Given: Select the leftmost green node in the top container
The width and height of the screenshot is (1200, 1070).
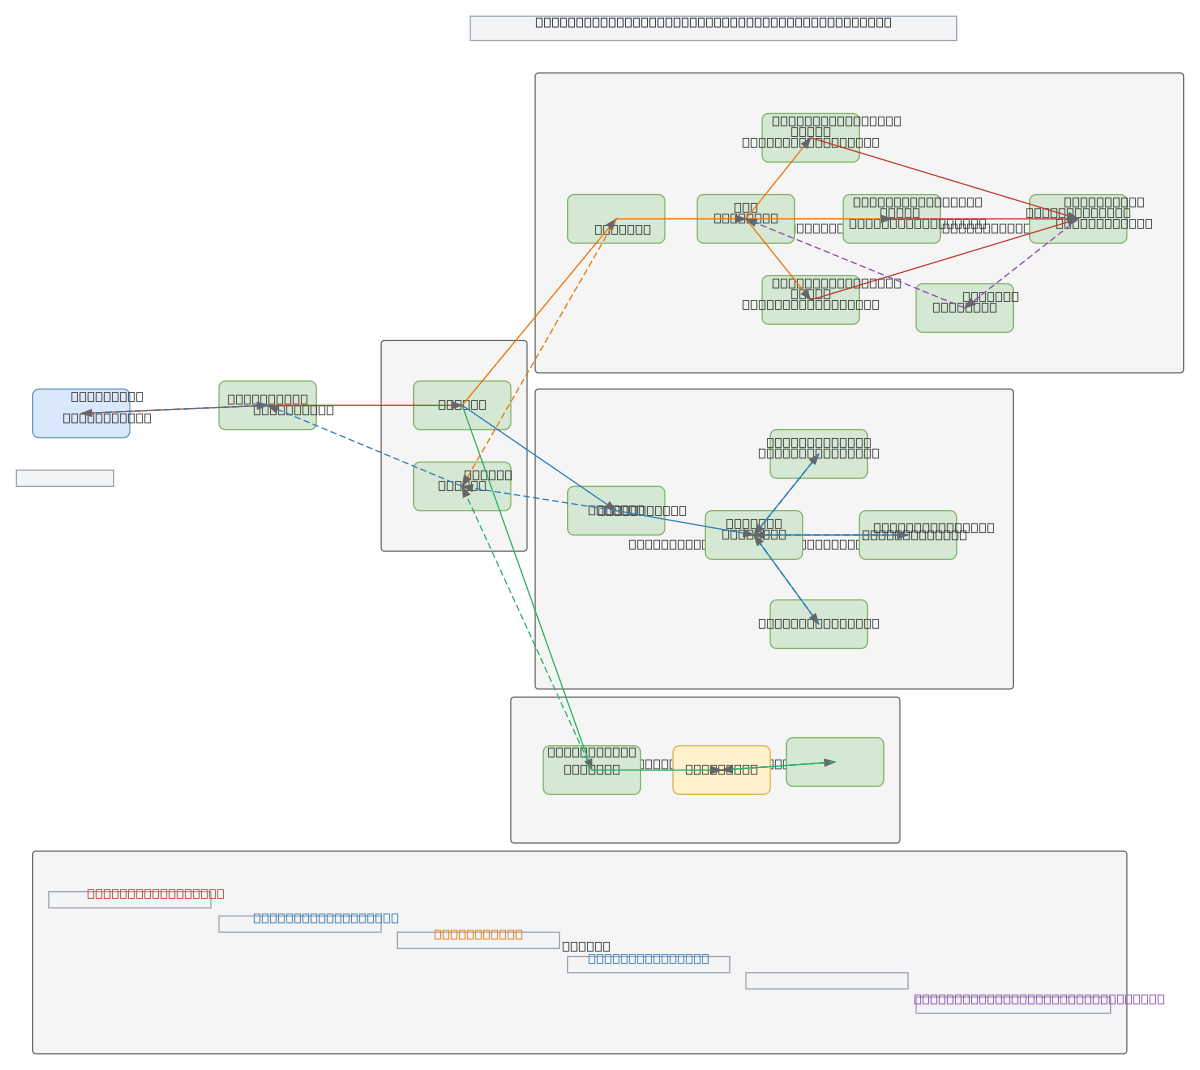Looking at the screenshot, I should (616, 219).
